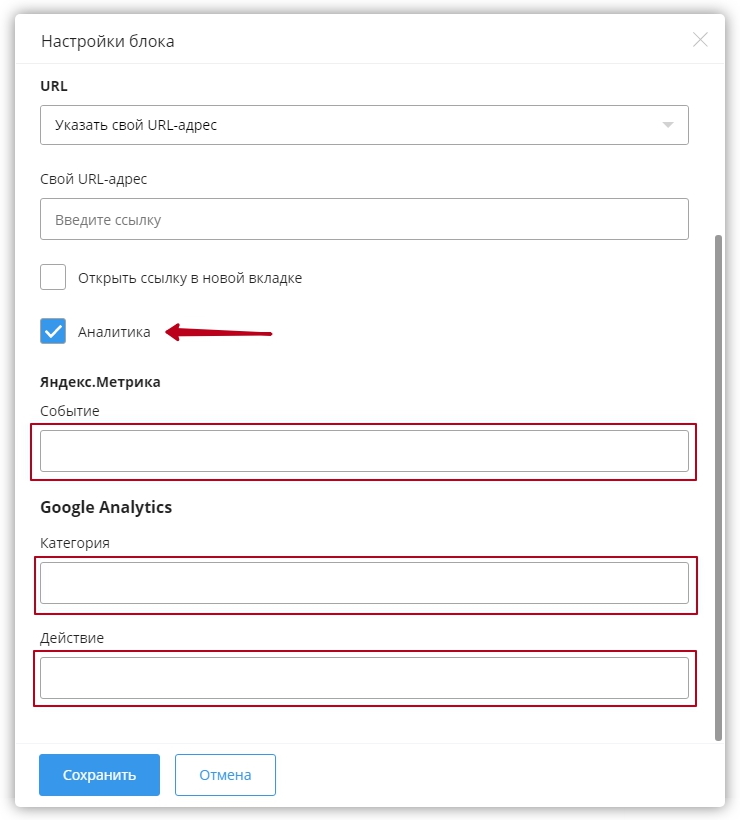Click the Свой URL-адрес field label

[94, 178]
